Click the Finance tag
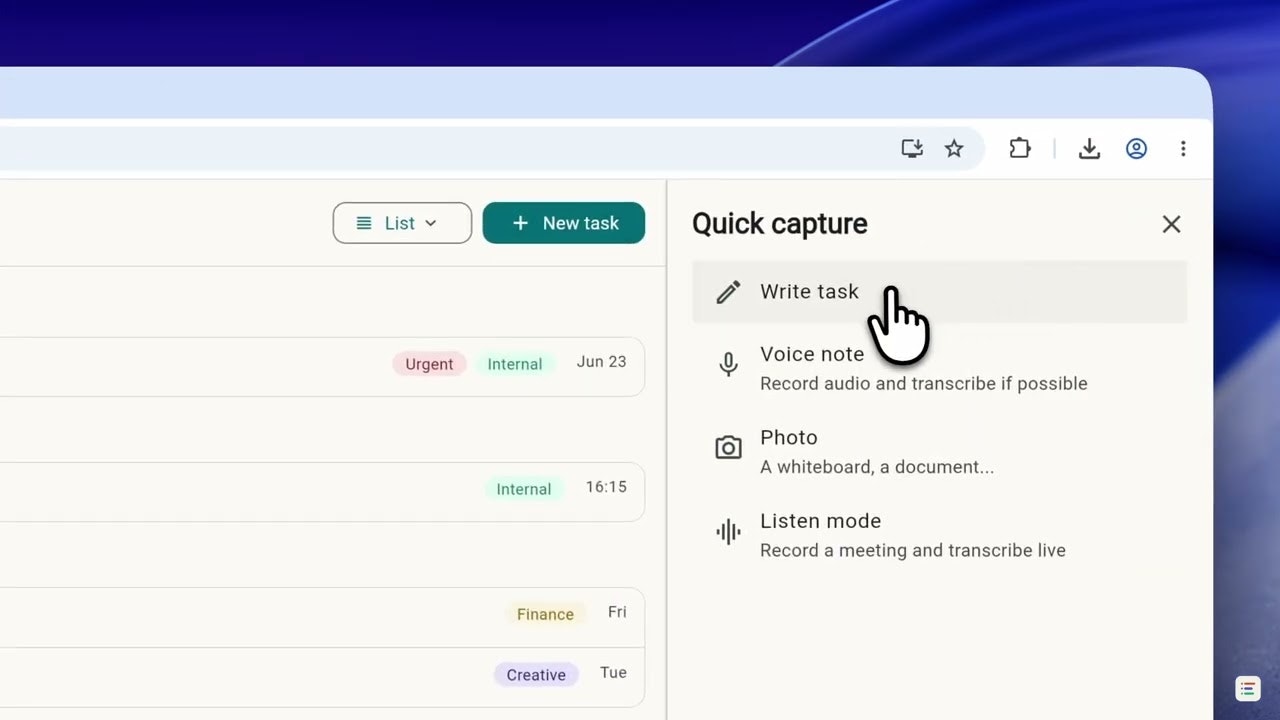Image resolution: width=1280 pixels, height=720 pixels. click(545, 614)
